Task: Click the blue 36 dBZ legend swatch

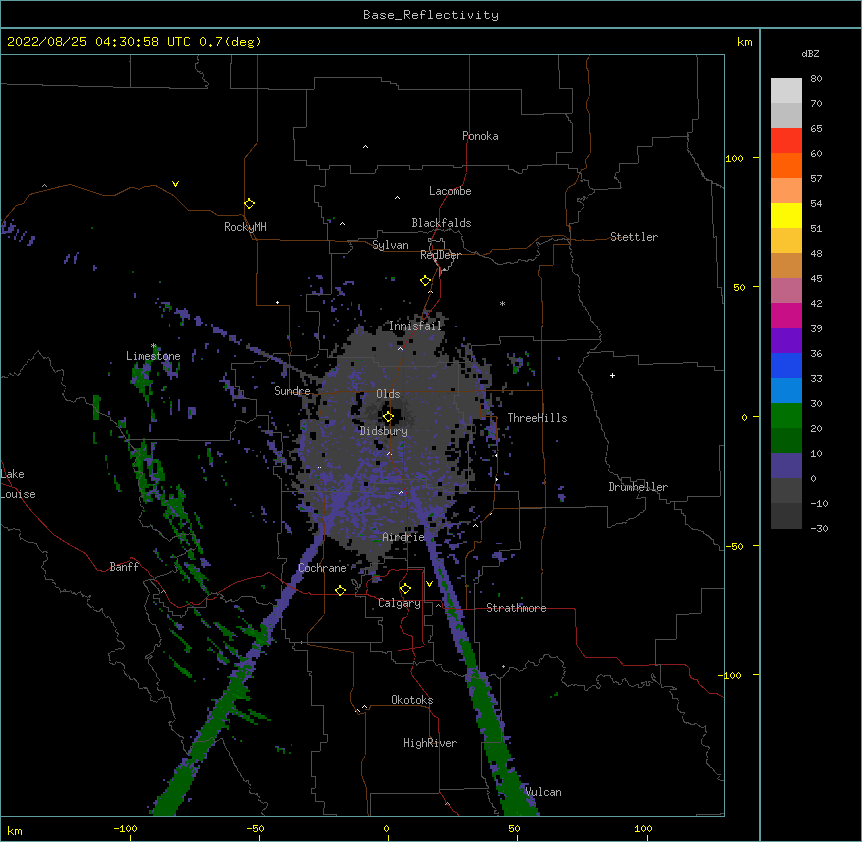Action: click(x=786, y=365)
